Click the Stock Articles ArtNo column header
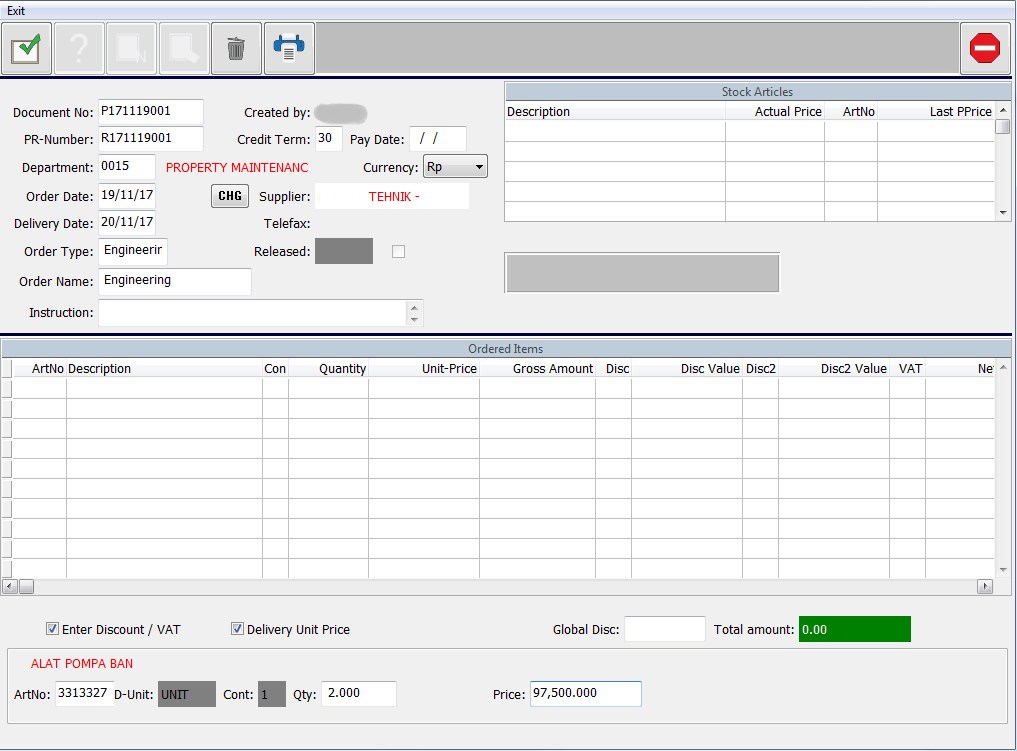The width and height of the screenshot is (1017, 751). click(851, 112)
